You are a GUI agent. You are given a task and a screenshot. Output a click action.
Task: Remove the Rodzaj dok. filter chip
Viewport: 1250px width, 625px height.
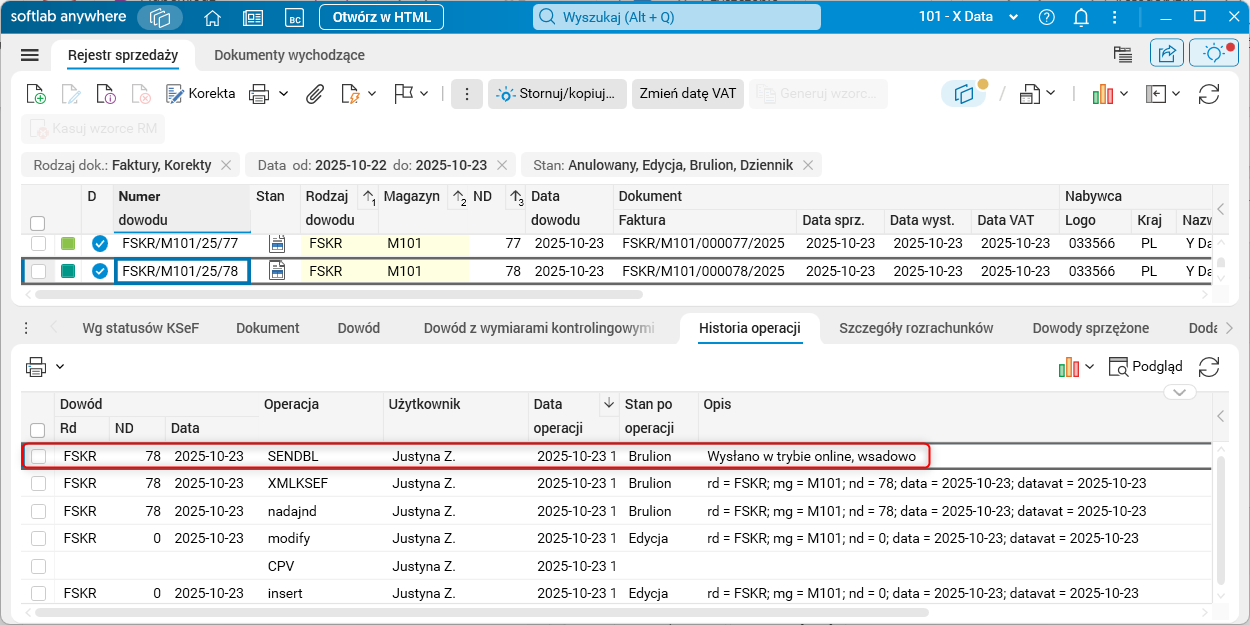click(226, 165)
